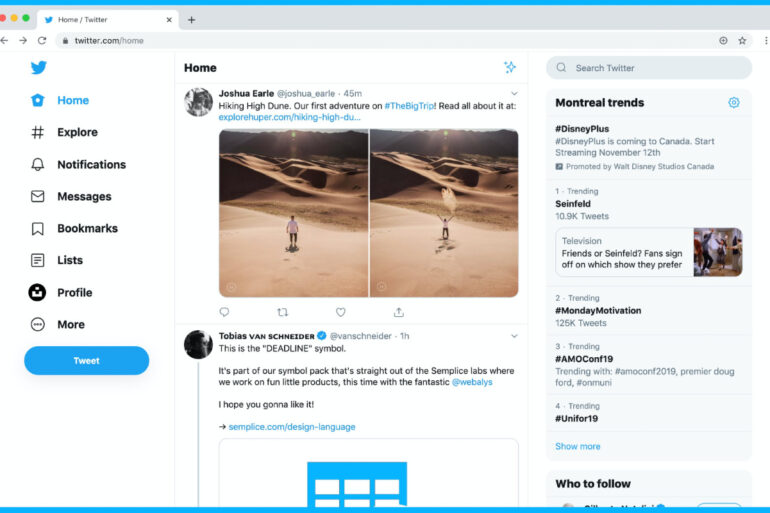Click Joshua Earle's profile avatar
770x513 pixels.
(x=198, y=102)
